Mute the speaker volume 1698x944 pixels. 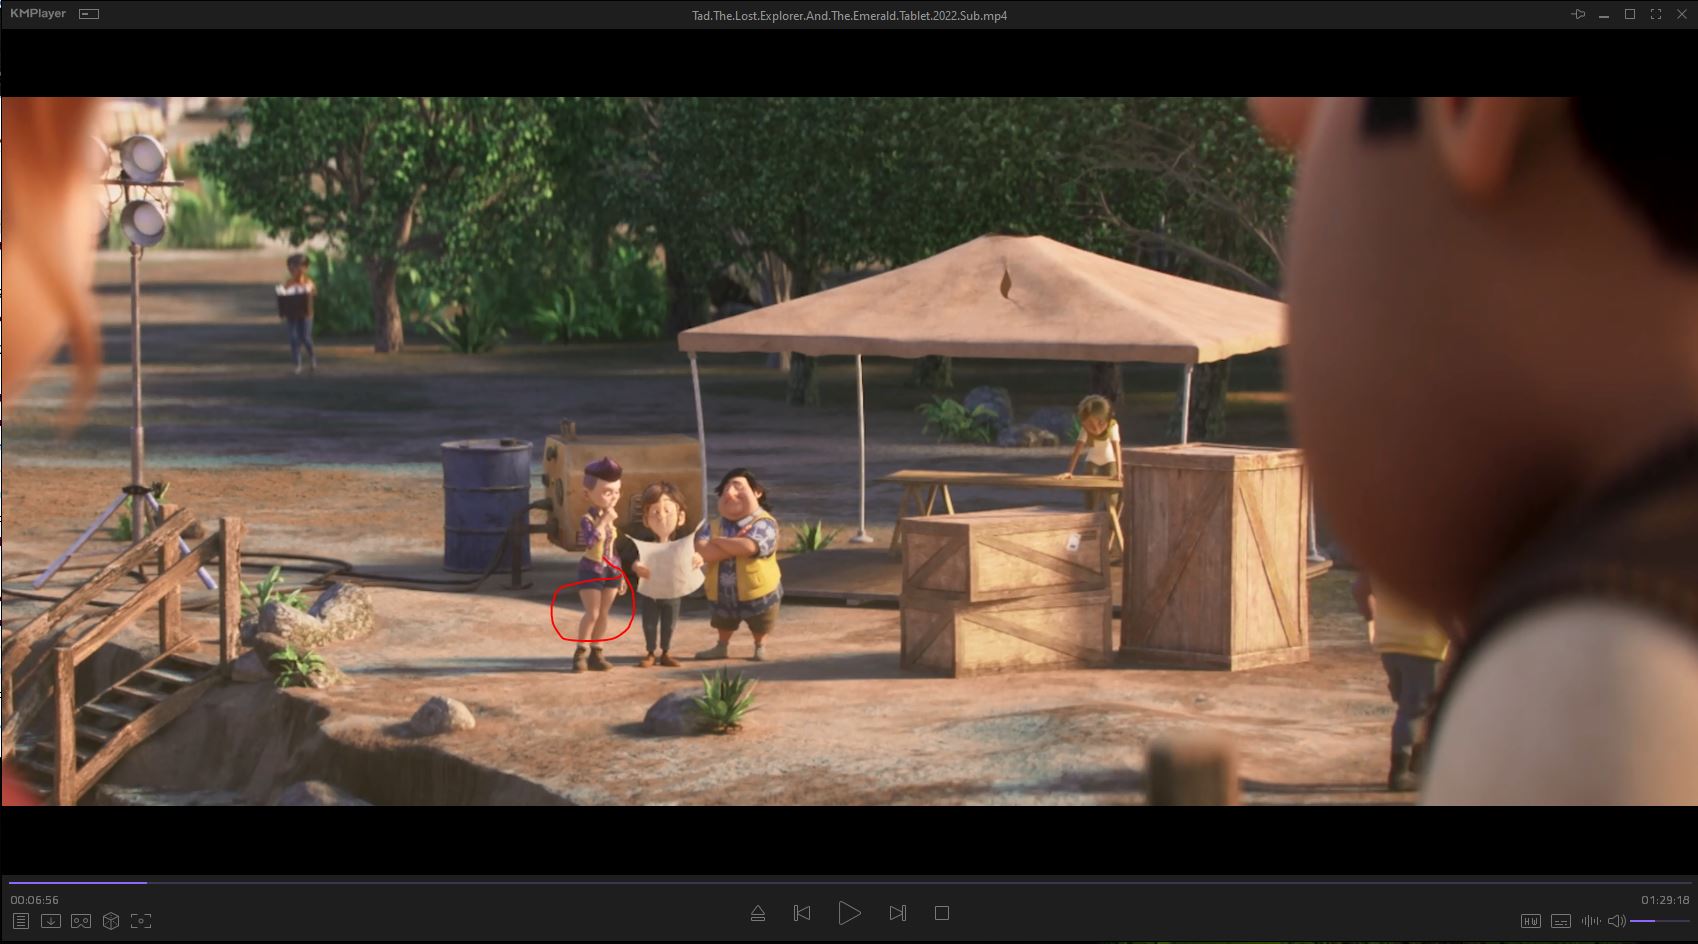1616,921
